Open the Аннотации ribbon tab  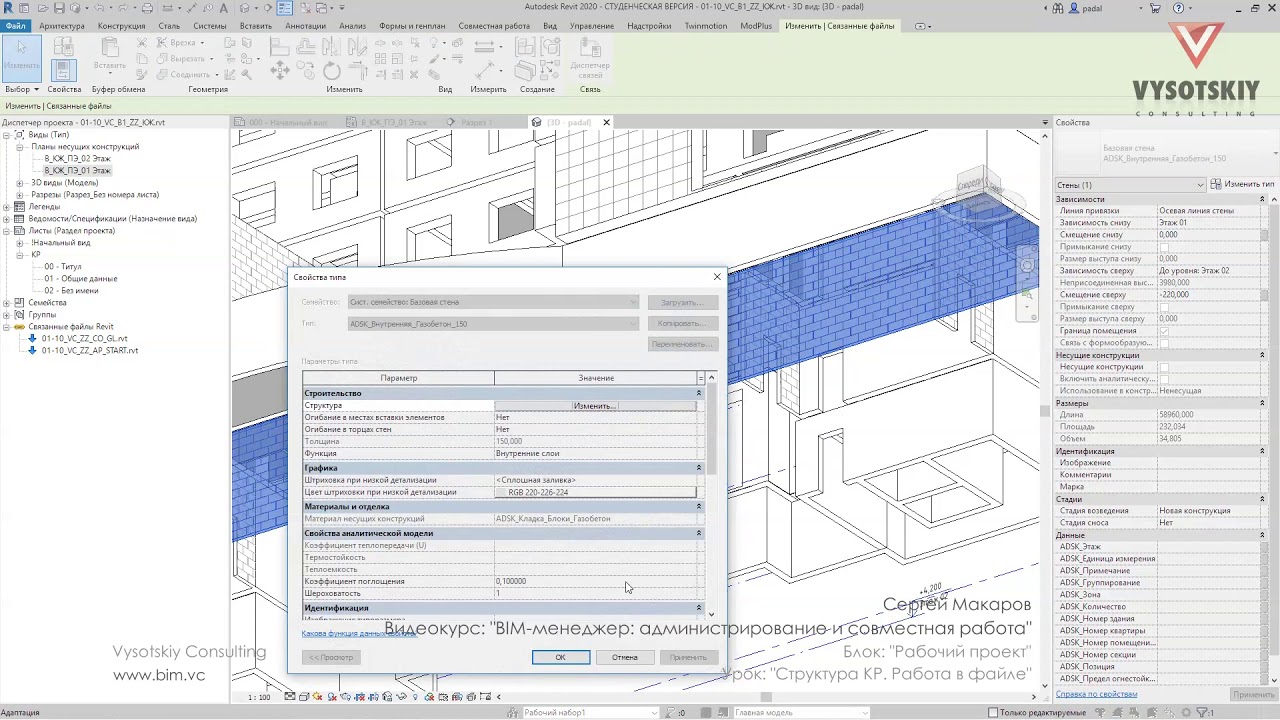(x=305, y=26)
